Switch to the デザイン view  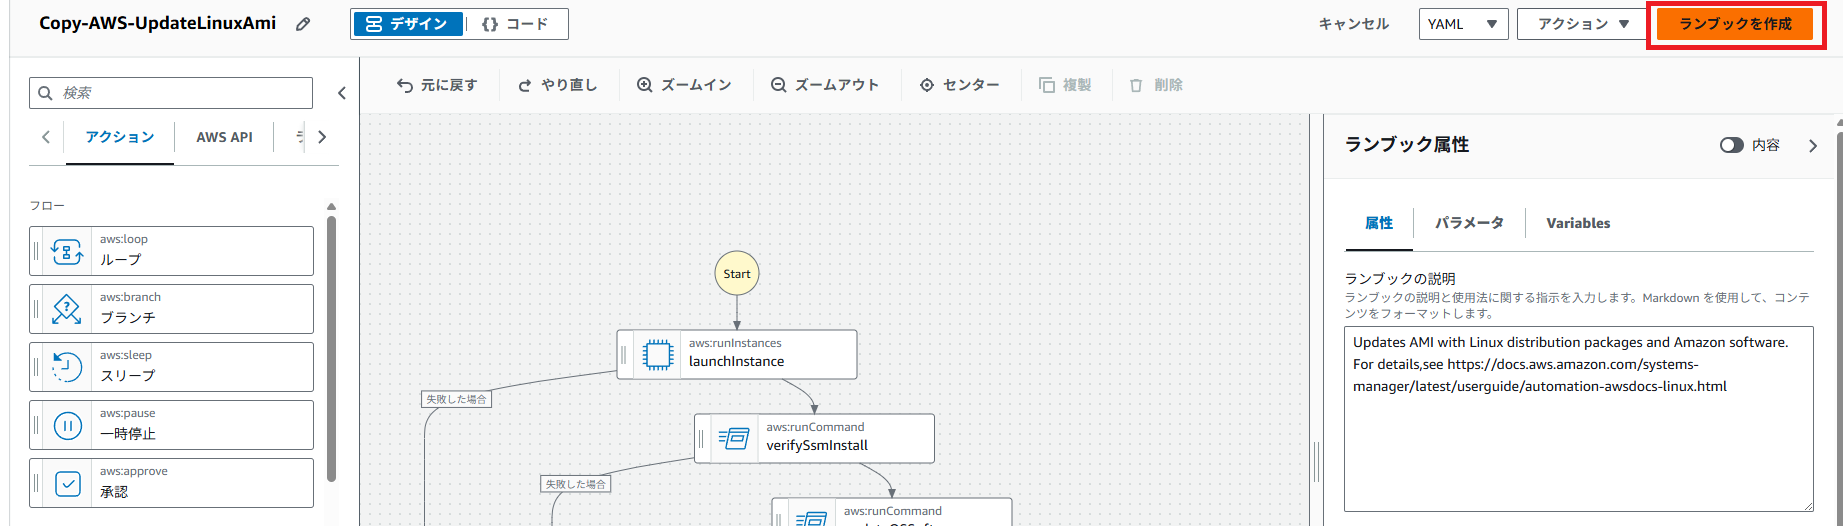(x=406, y=24)
